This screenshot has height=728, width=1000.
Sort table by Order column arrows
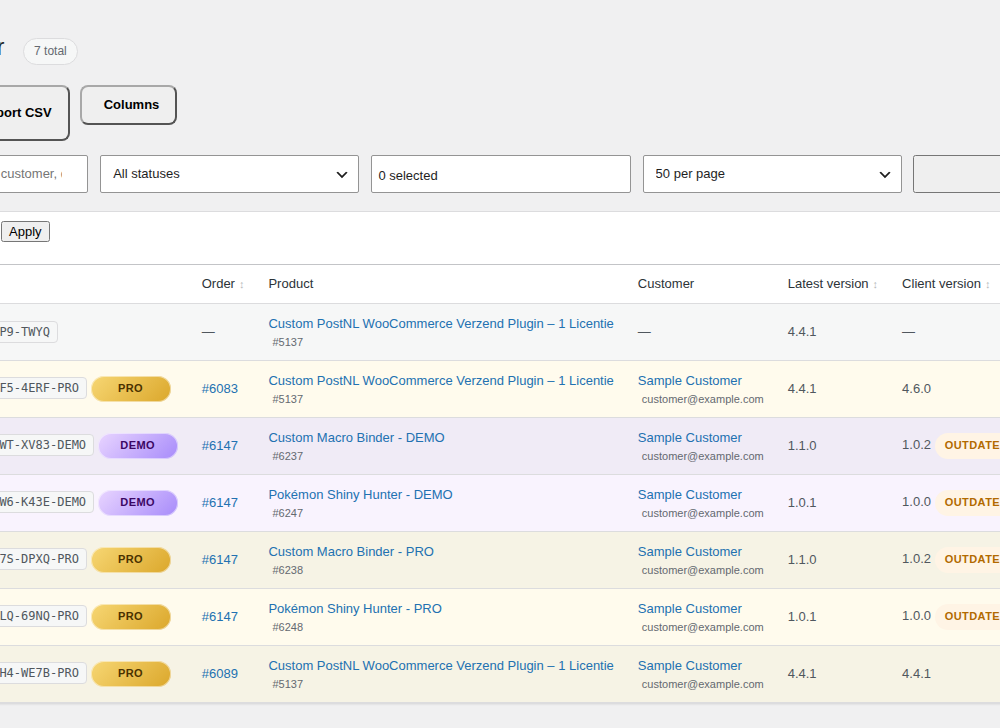click(x=242, y=285)
